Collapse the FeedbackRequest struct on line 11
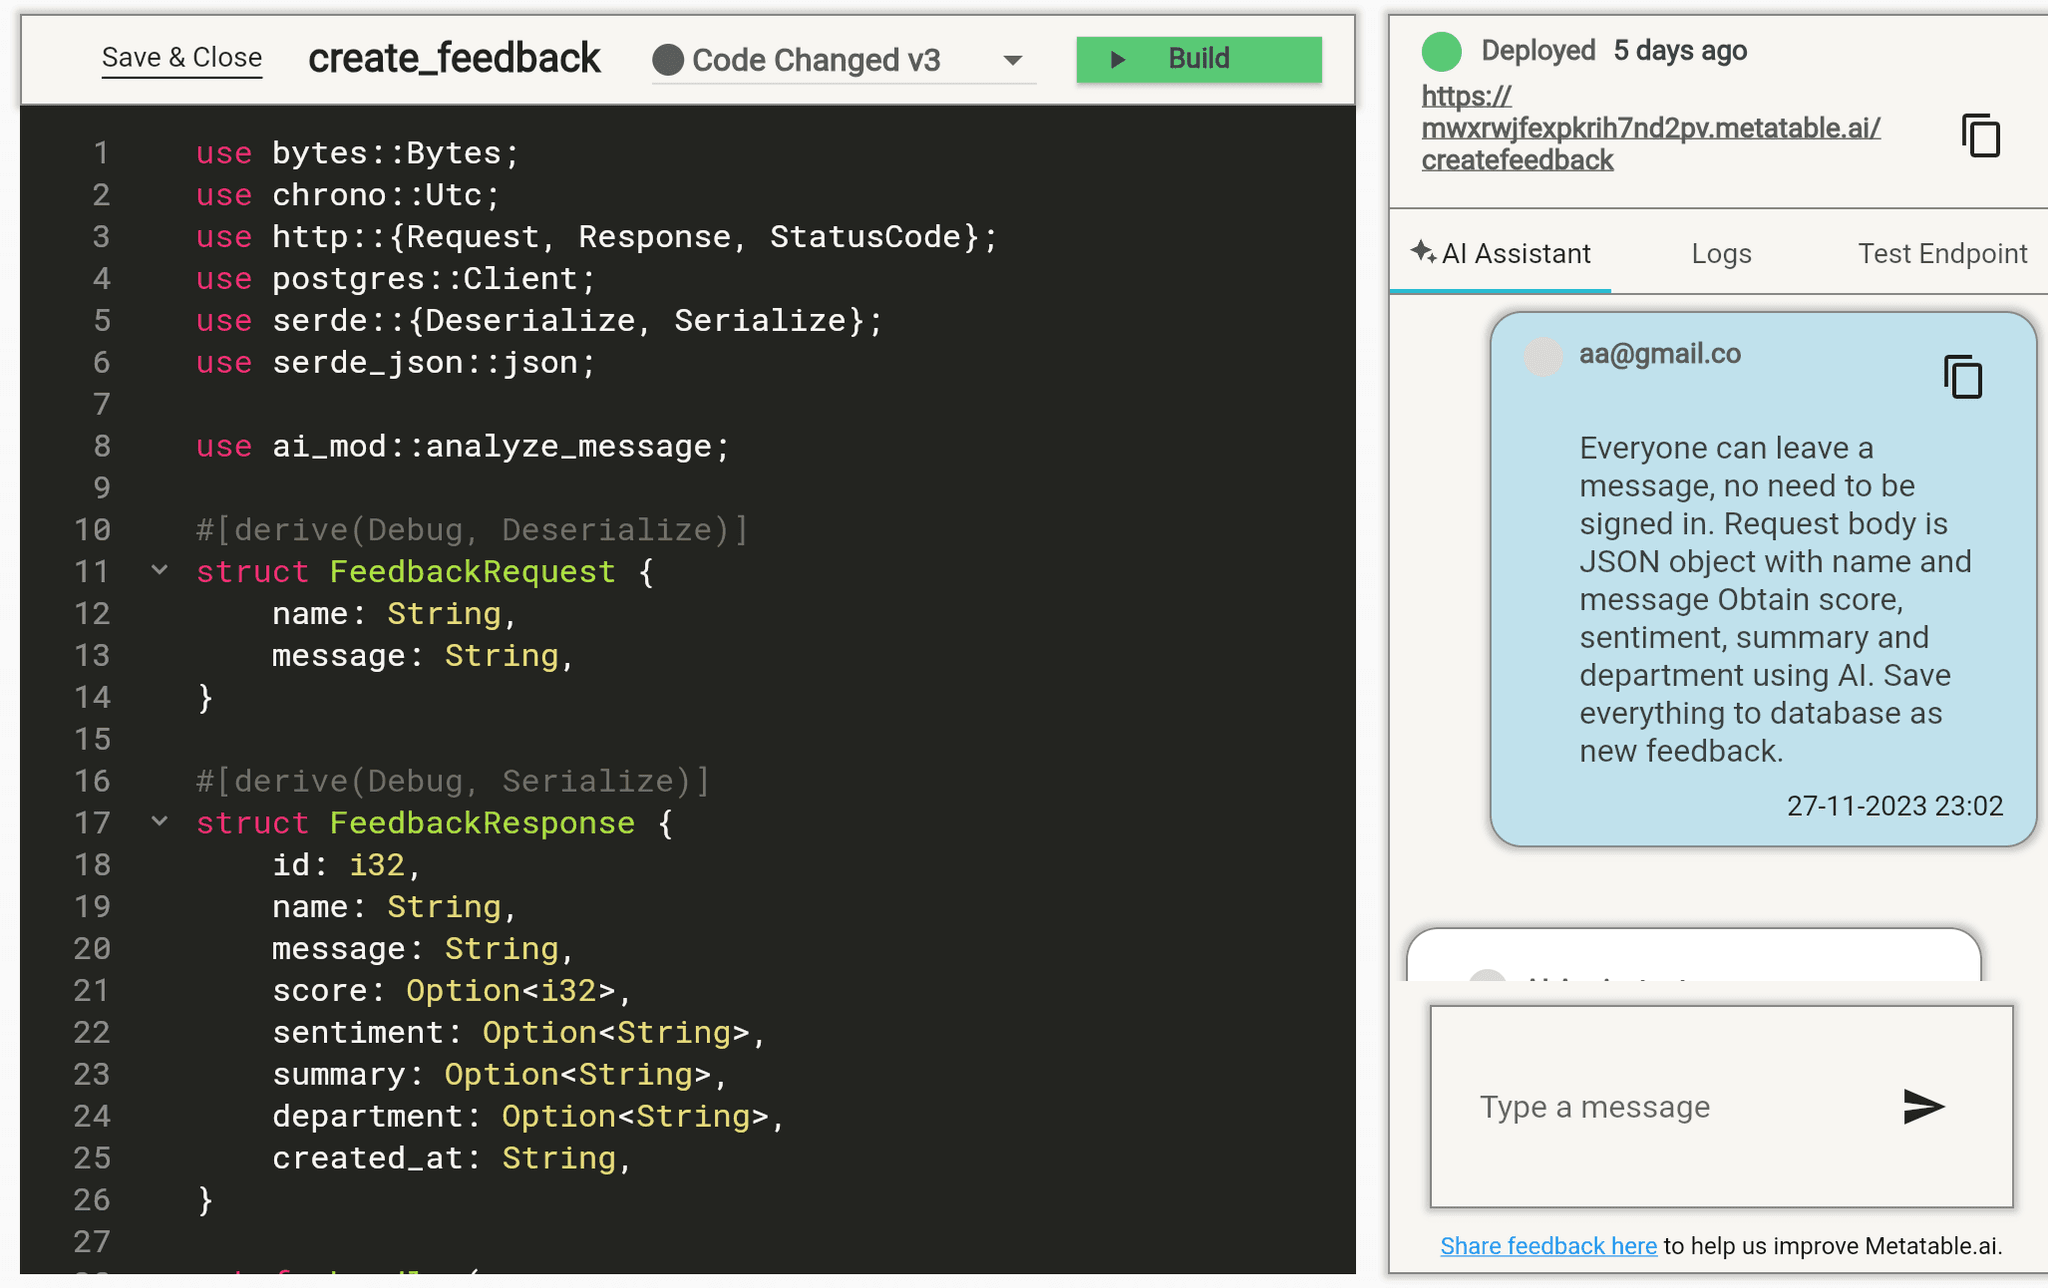This screenshot has width=2048, height=1288. [x=158, y=570]
